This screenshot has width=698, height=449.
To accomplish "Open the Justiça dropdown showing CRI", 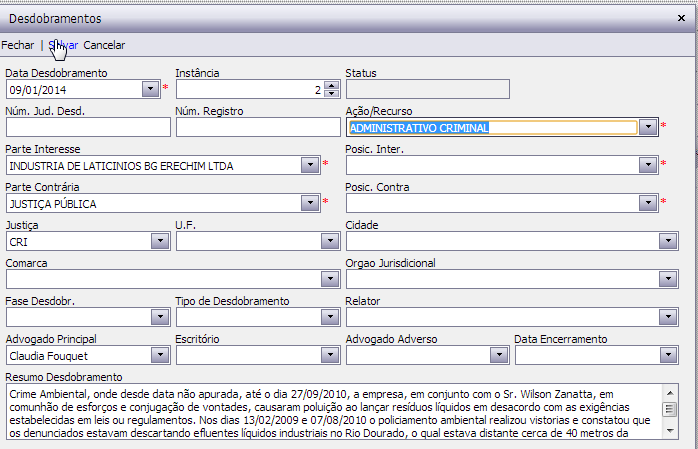I will click(160, 241).
